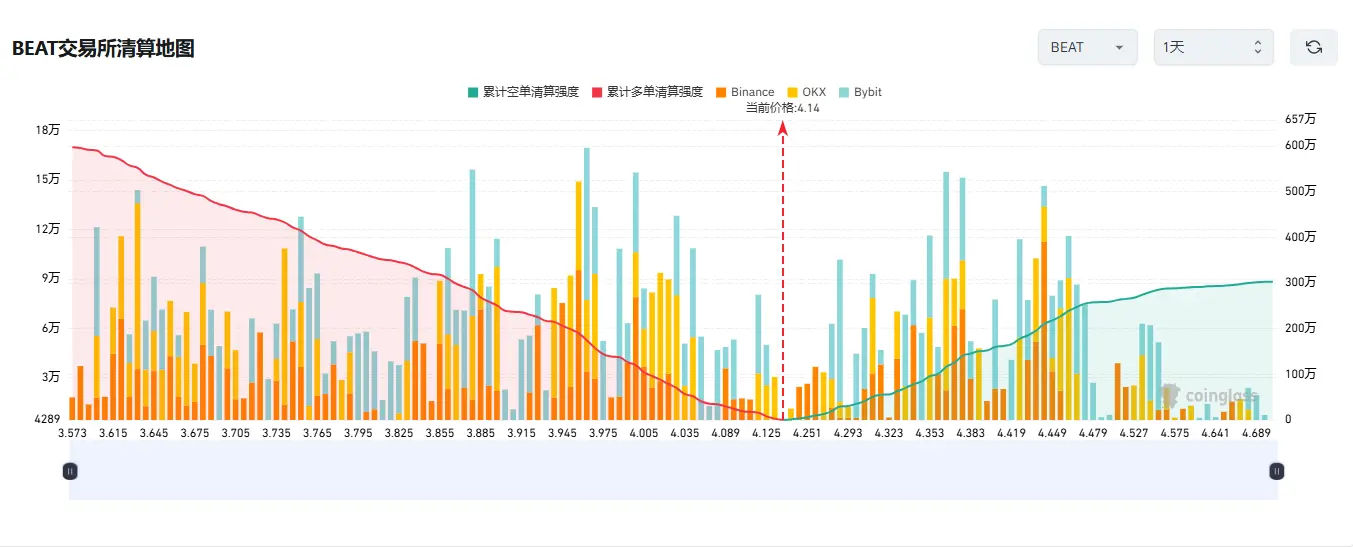This screenshot has height=547, width=1353.
Task: Click the 12万 left axis label
Action: click(48, 229)
